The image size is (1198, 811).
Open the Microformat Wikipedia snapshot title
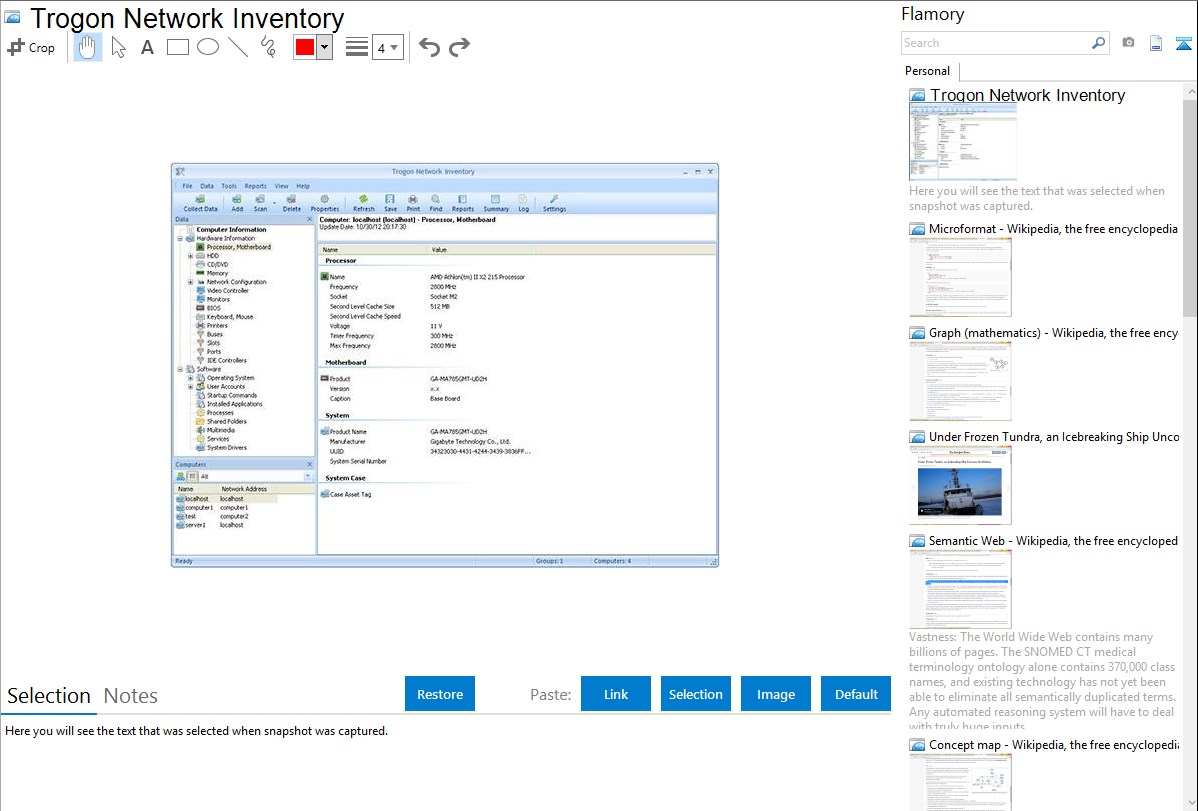click(1053, 229)
